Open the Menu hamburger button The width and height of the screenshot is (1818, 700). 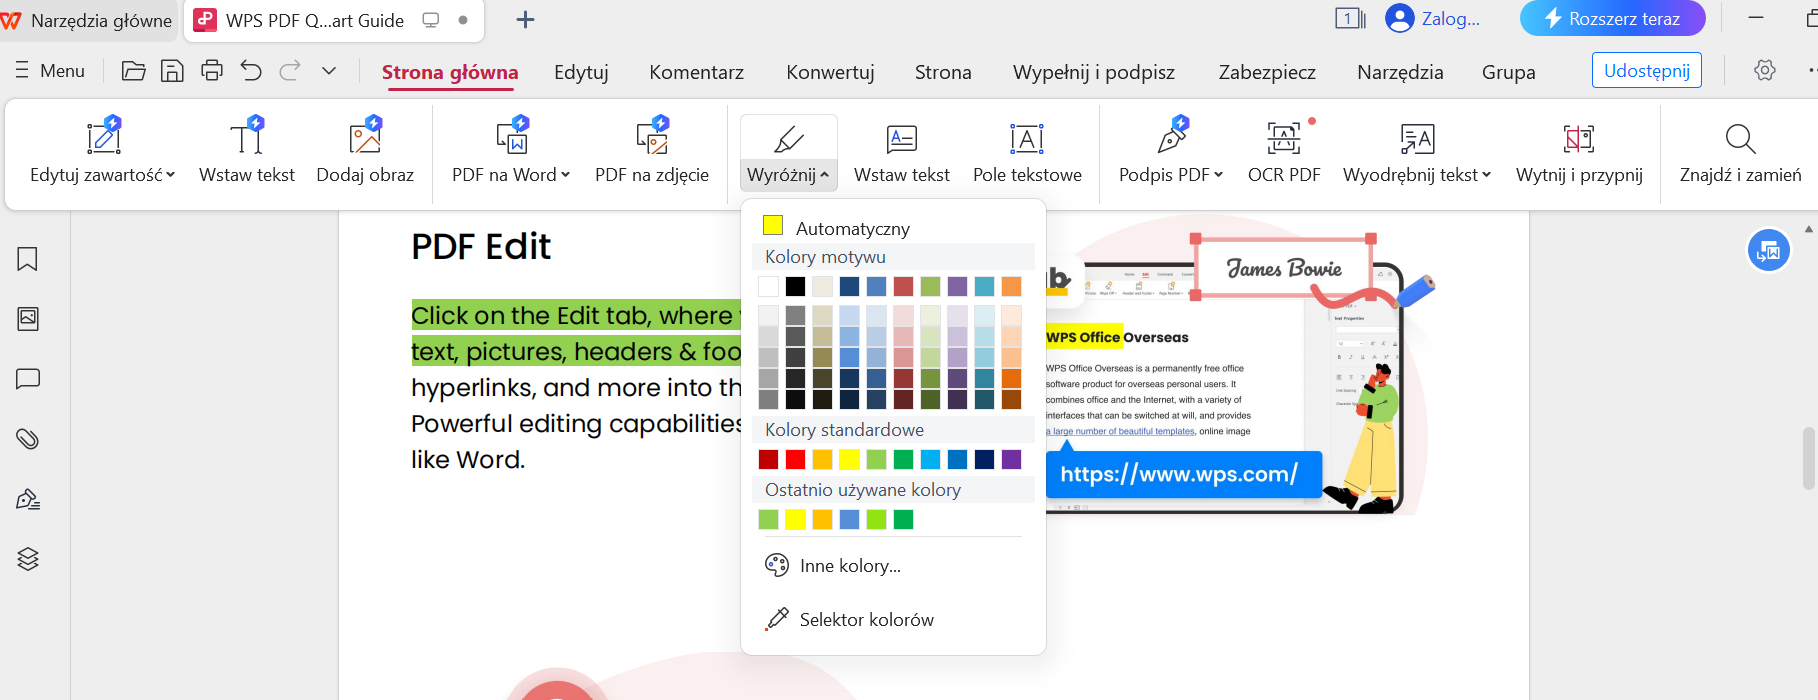(50, 71)
